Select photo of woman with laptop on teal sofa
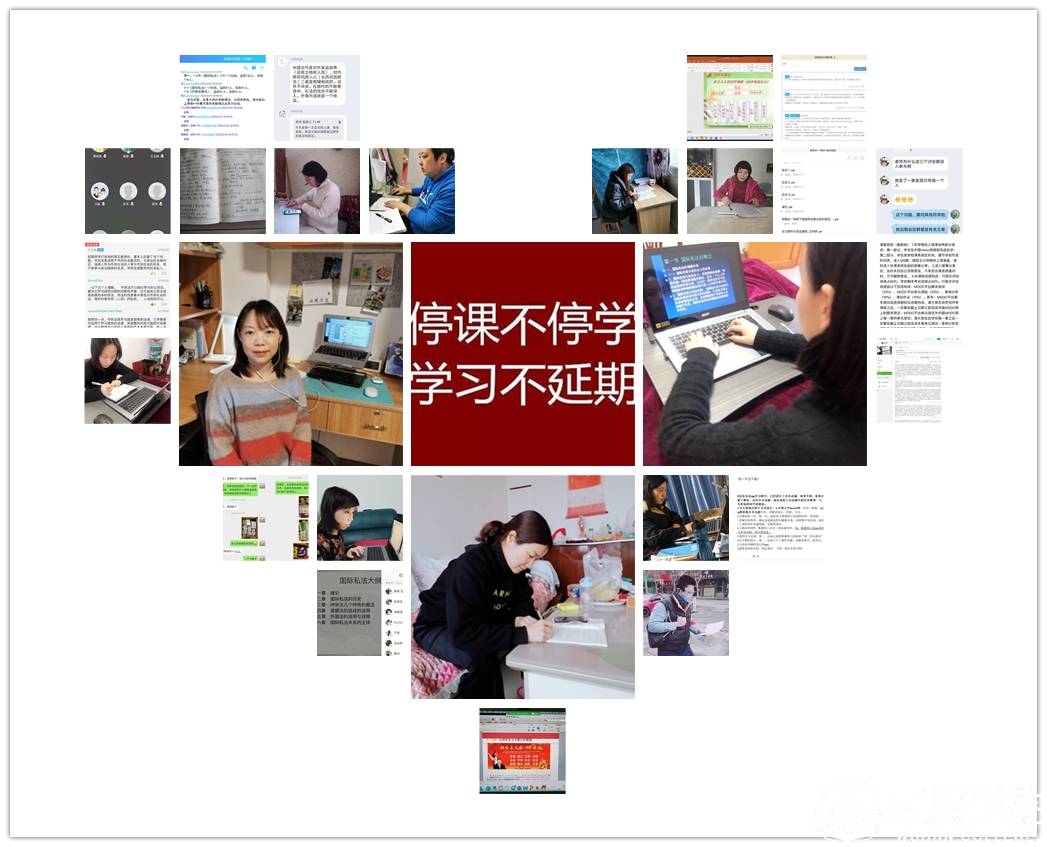Image resolution: width=1047 pixels, height=847 pixels. click(360, 517)
